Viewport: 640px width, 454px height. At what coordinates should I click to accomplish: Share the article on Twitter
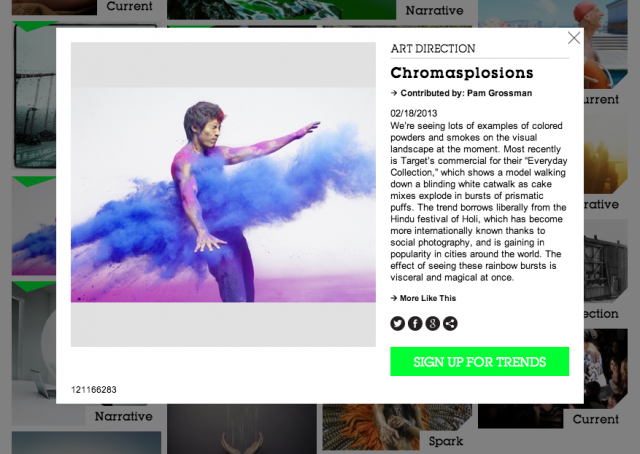(x=398, y=323)
